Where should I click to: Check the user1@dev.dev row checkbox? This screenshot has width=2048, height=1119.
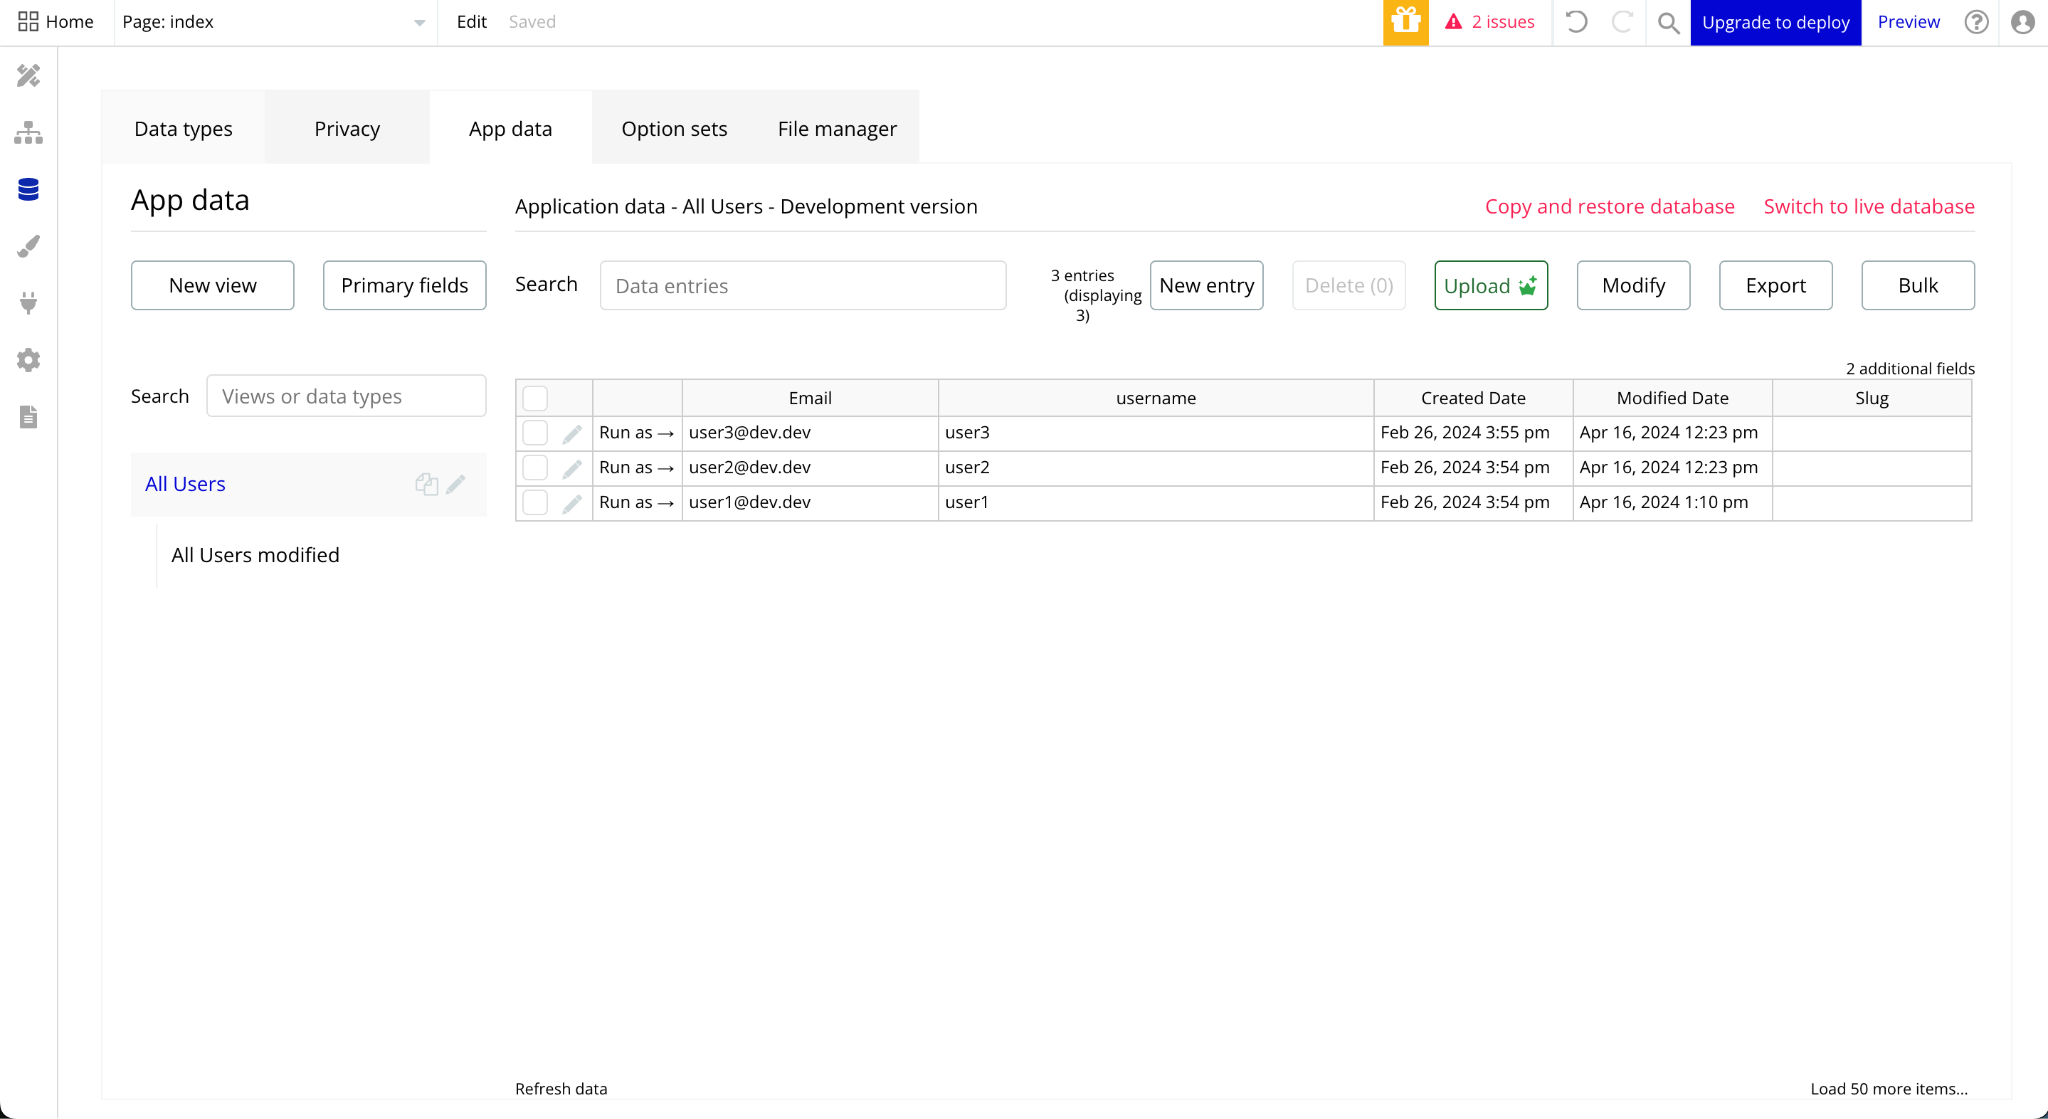[535, 502]
